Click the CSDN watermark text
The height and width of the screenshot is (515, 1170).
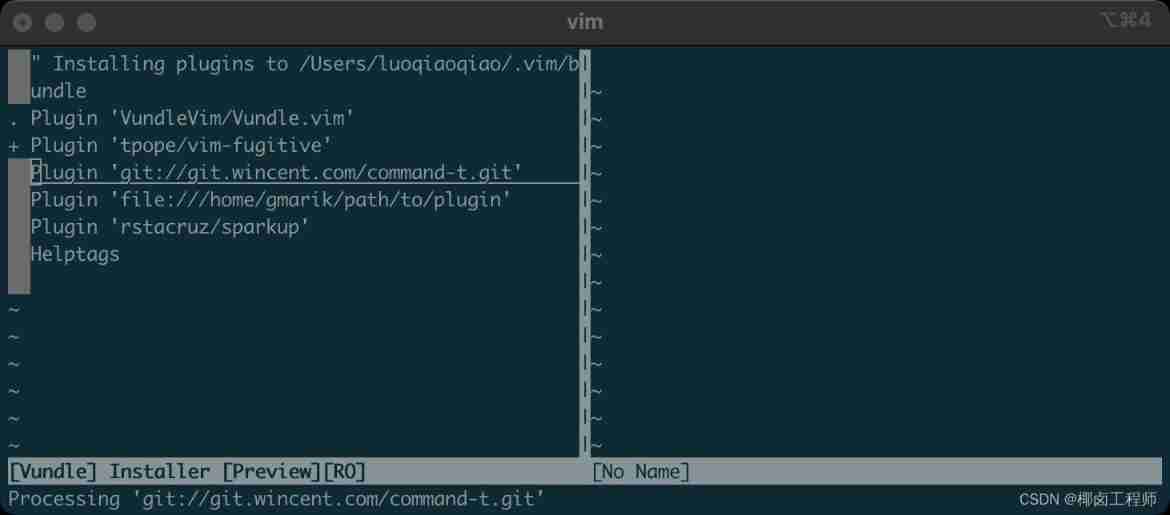(1088, 498)
